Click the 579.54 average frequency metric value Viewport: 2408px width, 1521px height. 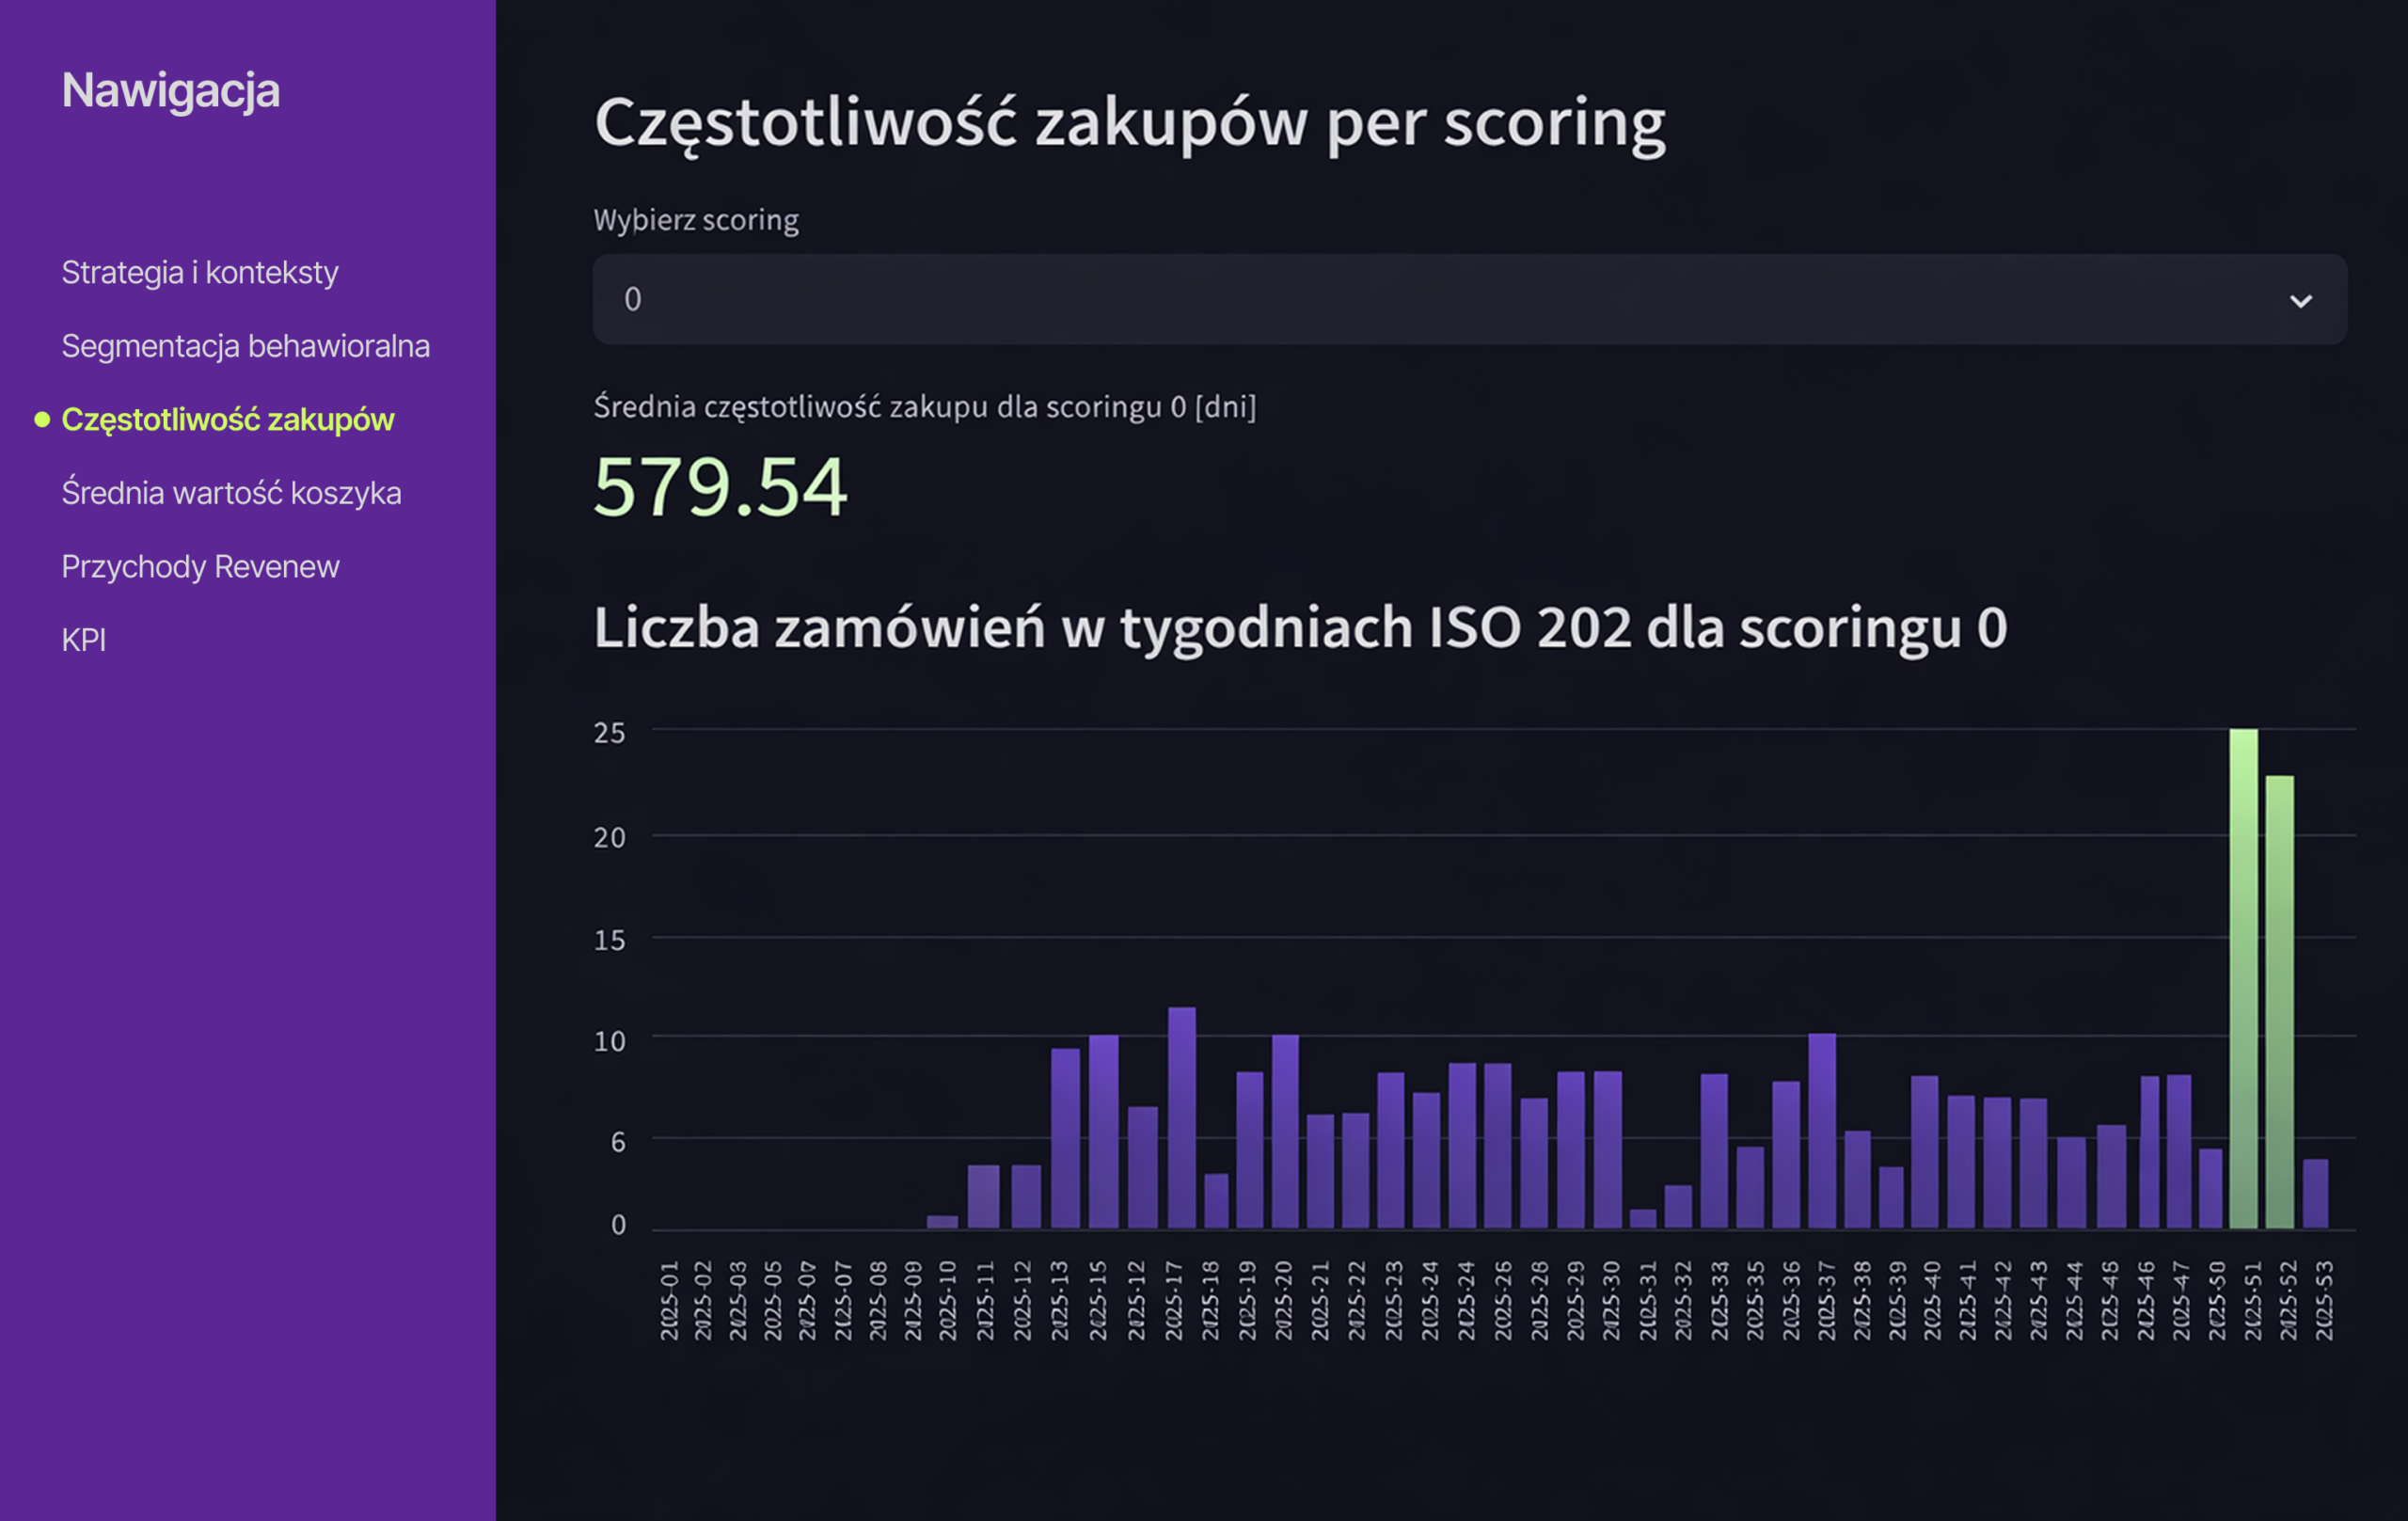pos(720,487)
